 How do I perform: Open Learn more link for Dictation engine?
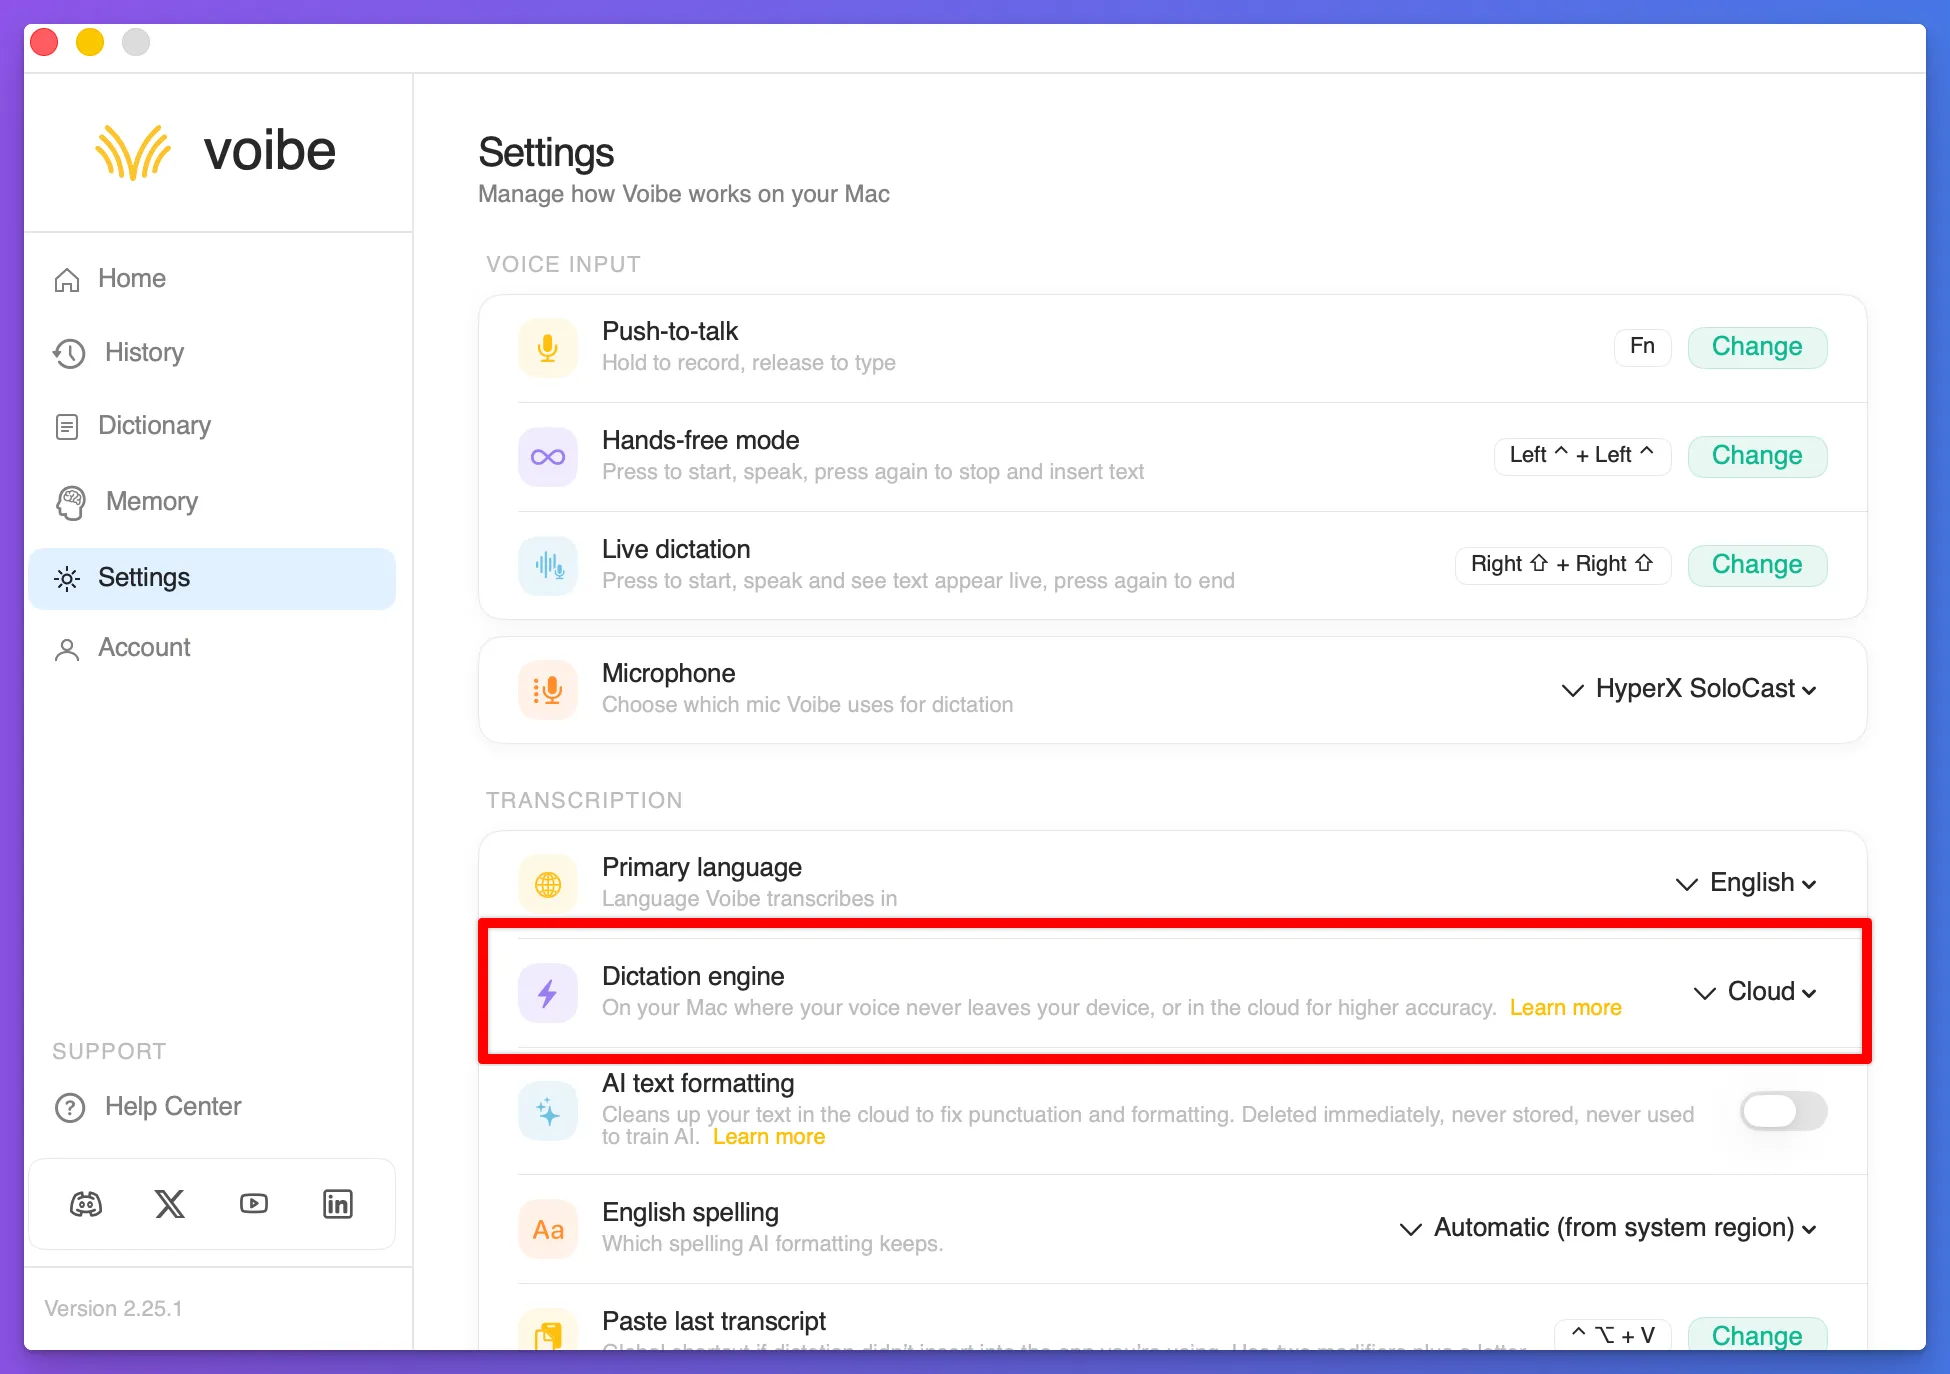pyautogui.click(x=1565, y=1008)
